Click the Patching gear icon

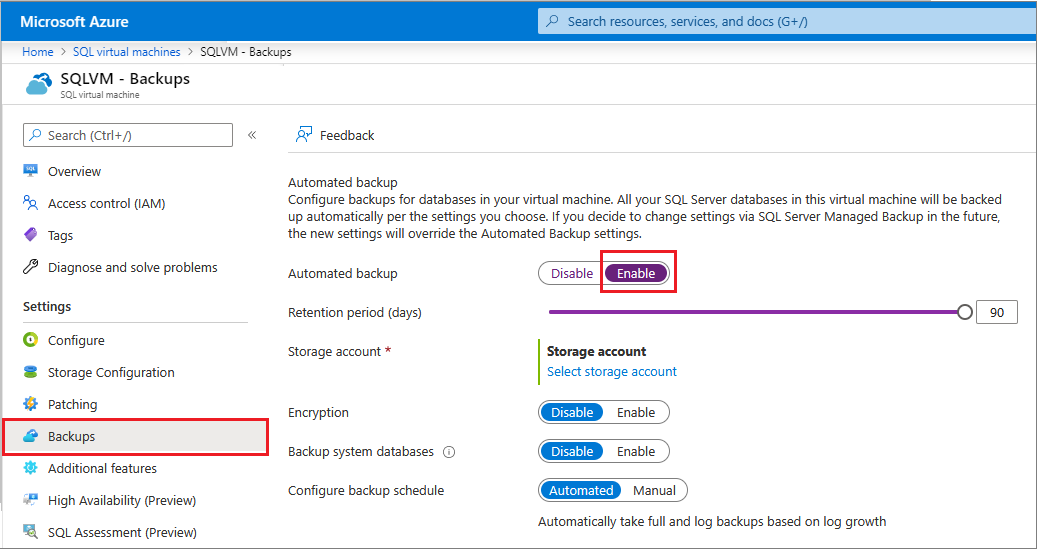pyautogui.click(x=30, y=404)
